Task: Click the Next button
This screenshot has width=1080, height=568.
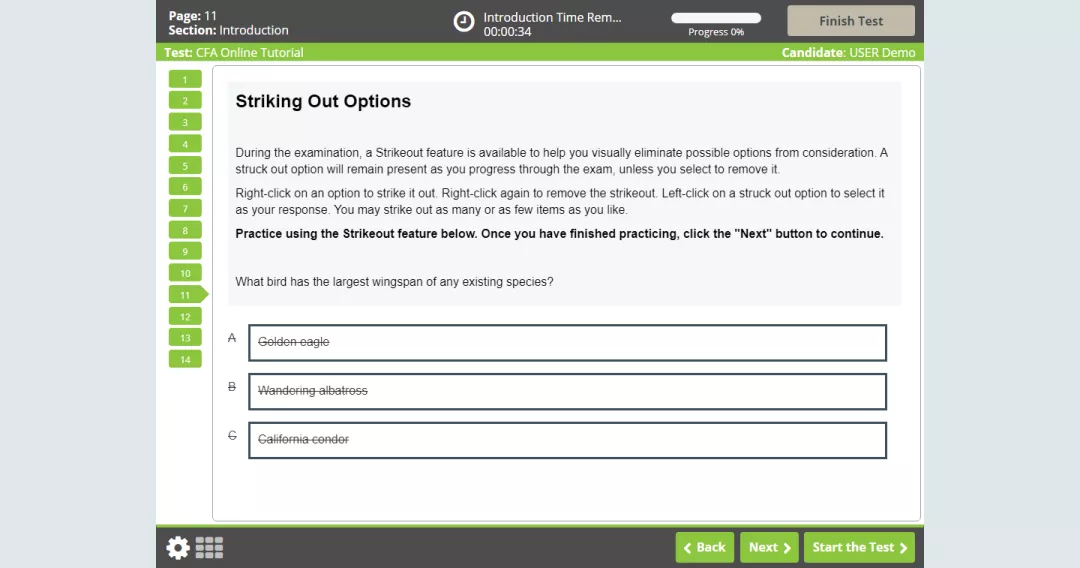Action: (769, 547)
